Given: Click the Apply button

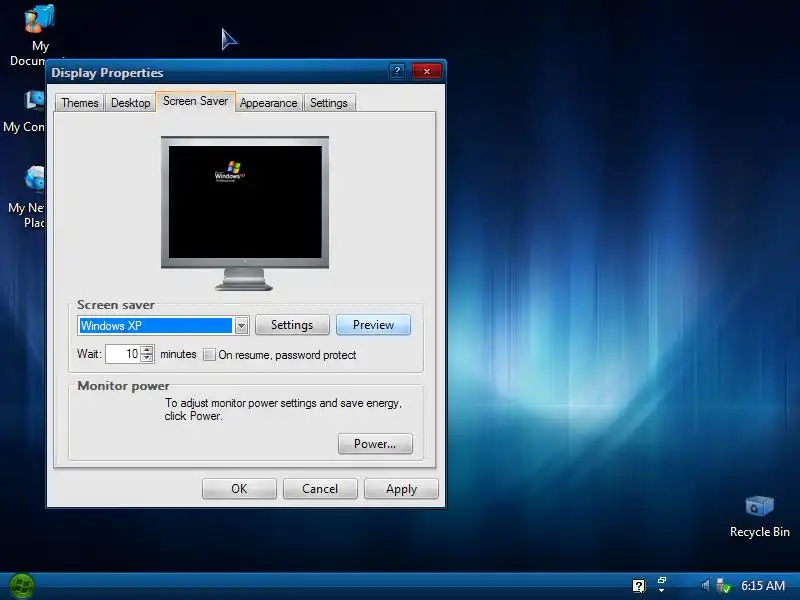Looking at the screenshot, I should pyautogui.click(x=402, y=489).
